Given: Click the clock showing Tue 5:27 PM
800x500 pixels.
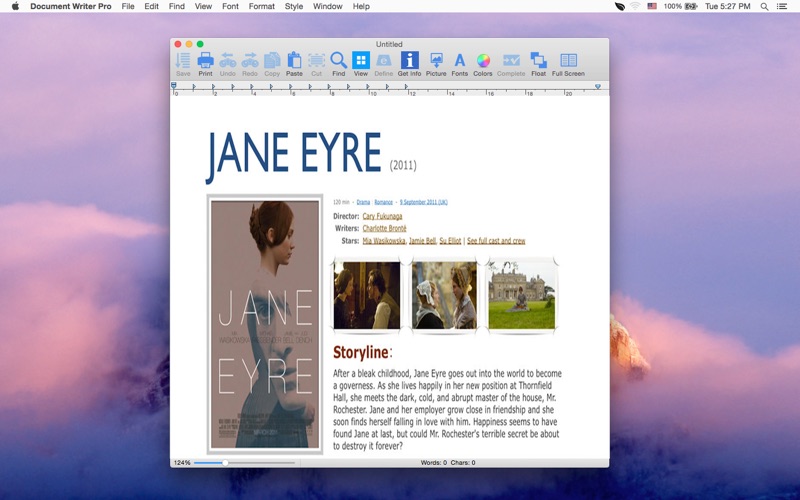Looking at the screenshot, I should [728, 6].
